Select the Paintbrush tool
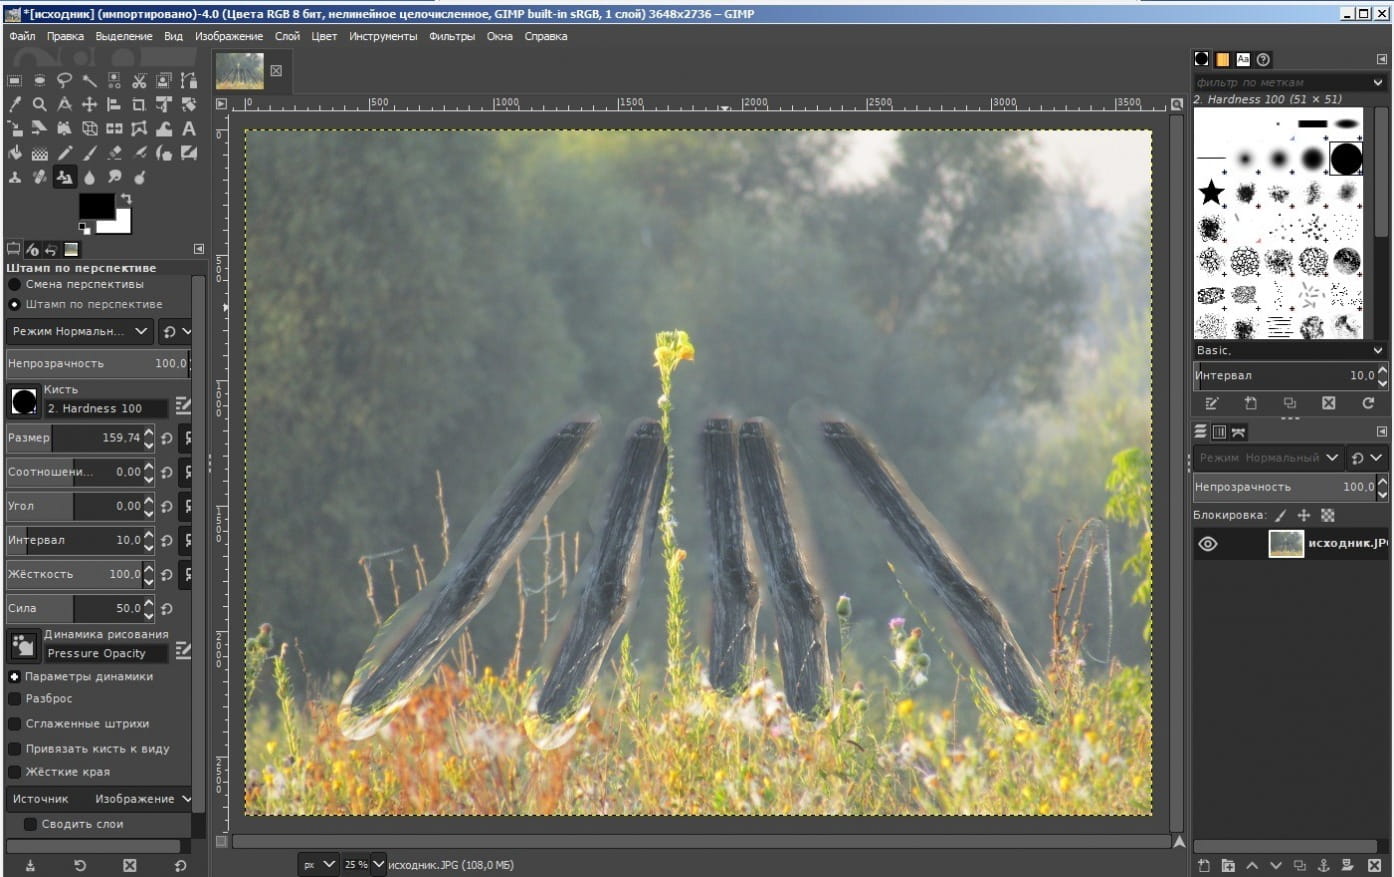1394x877 pixels. click(90, 153)
